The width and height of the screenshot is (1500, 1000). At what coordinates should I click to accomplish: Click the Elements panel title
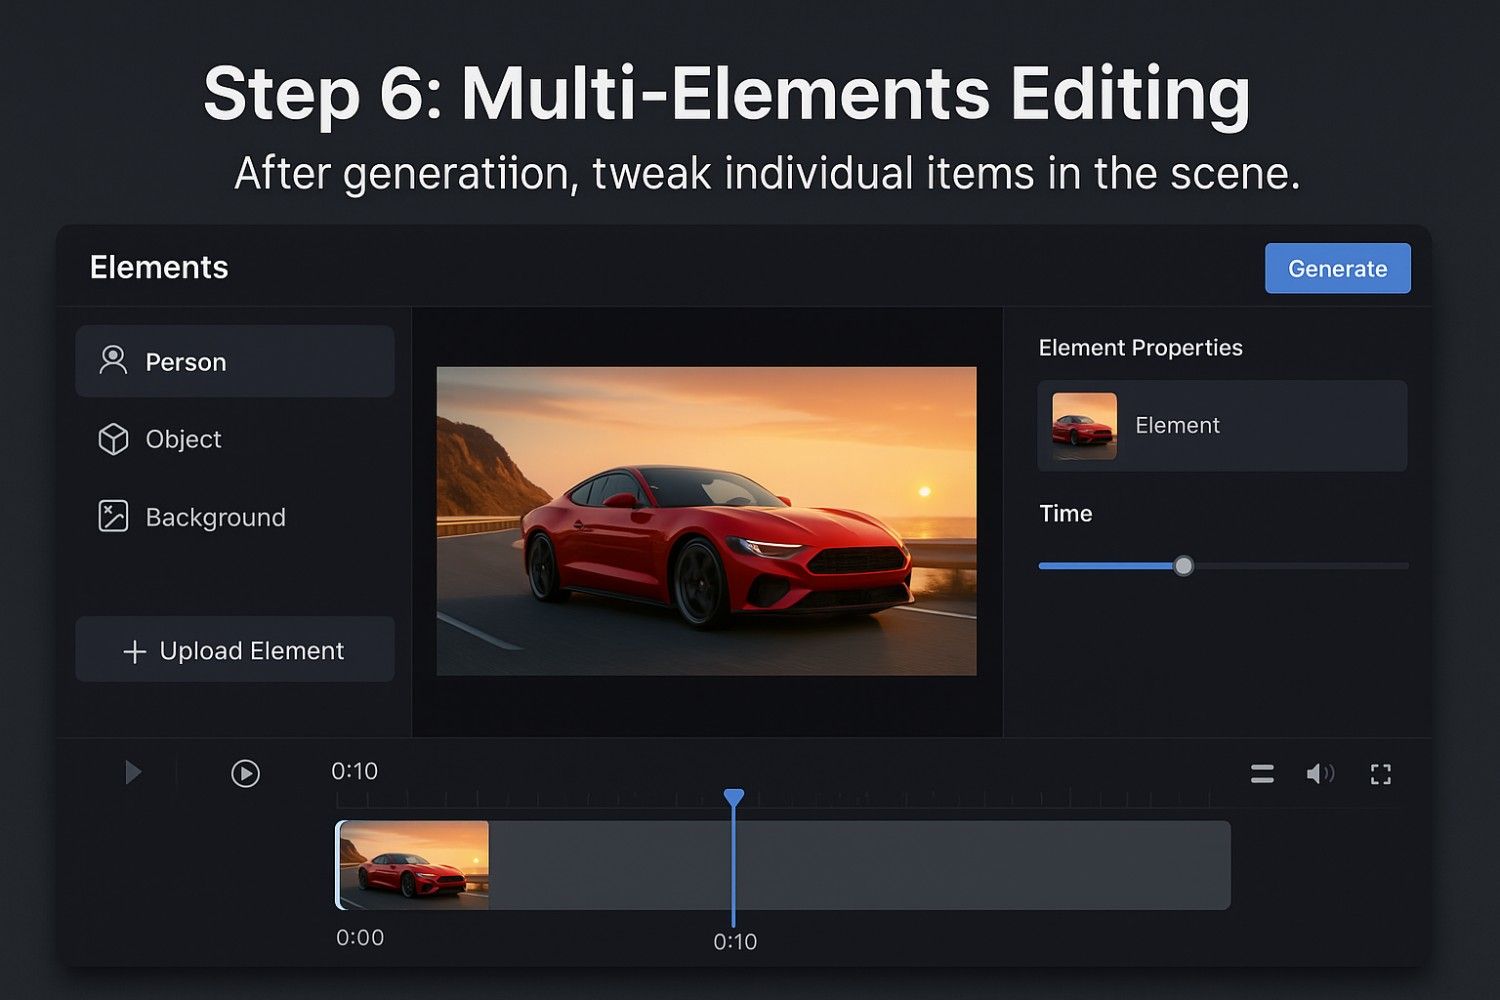159,267
